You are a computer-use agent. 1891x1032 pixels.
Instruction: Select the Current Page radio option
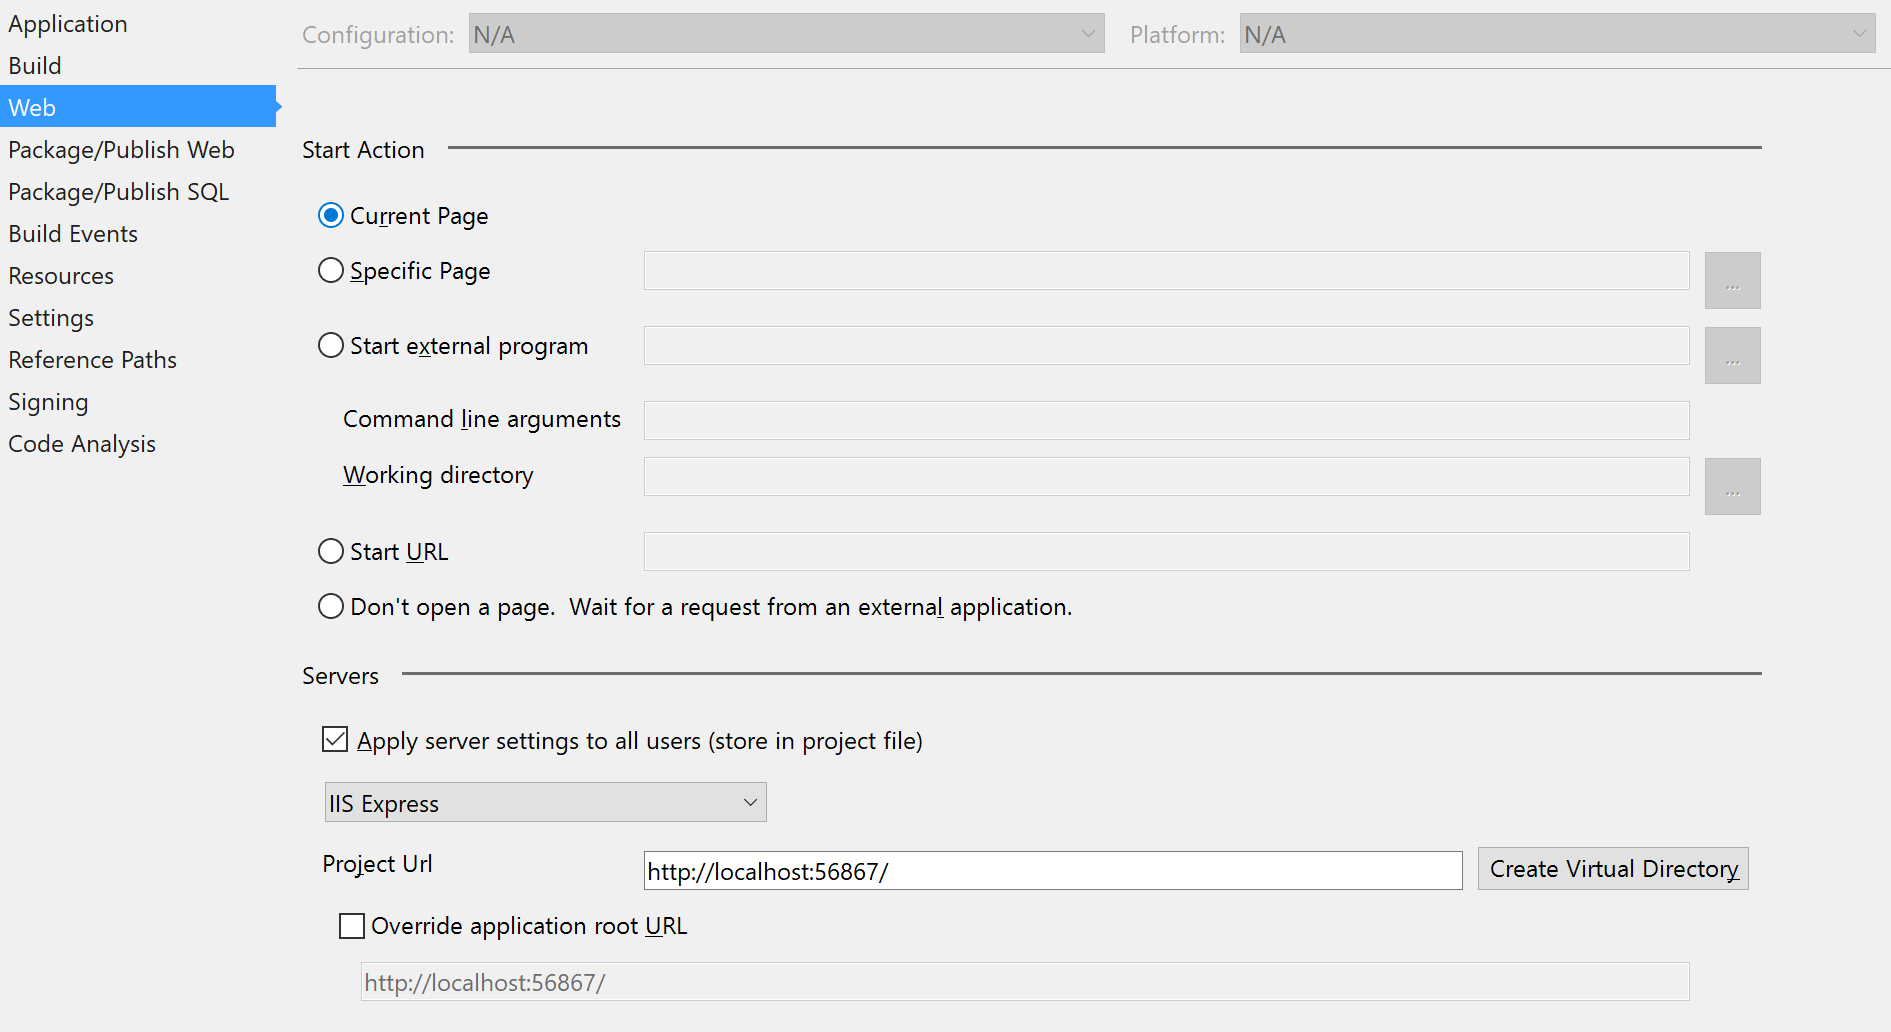pyautogui.click(x=331, y=216)
